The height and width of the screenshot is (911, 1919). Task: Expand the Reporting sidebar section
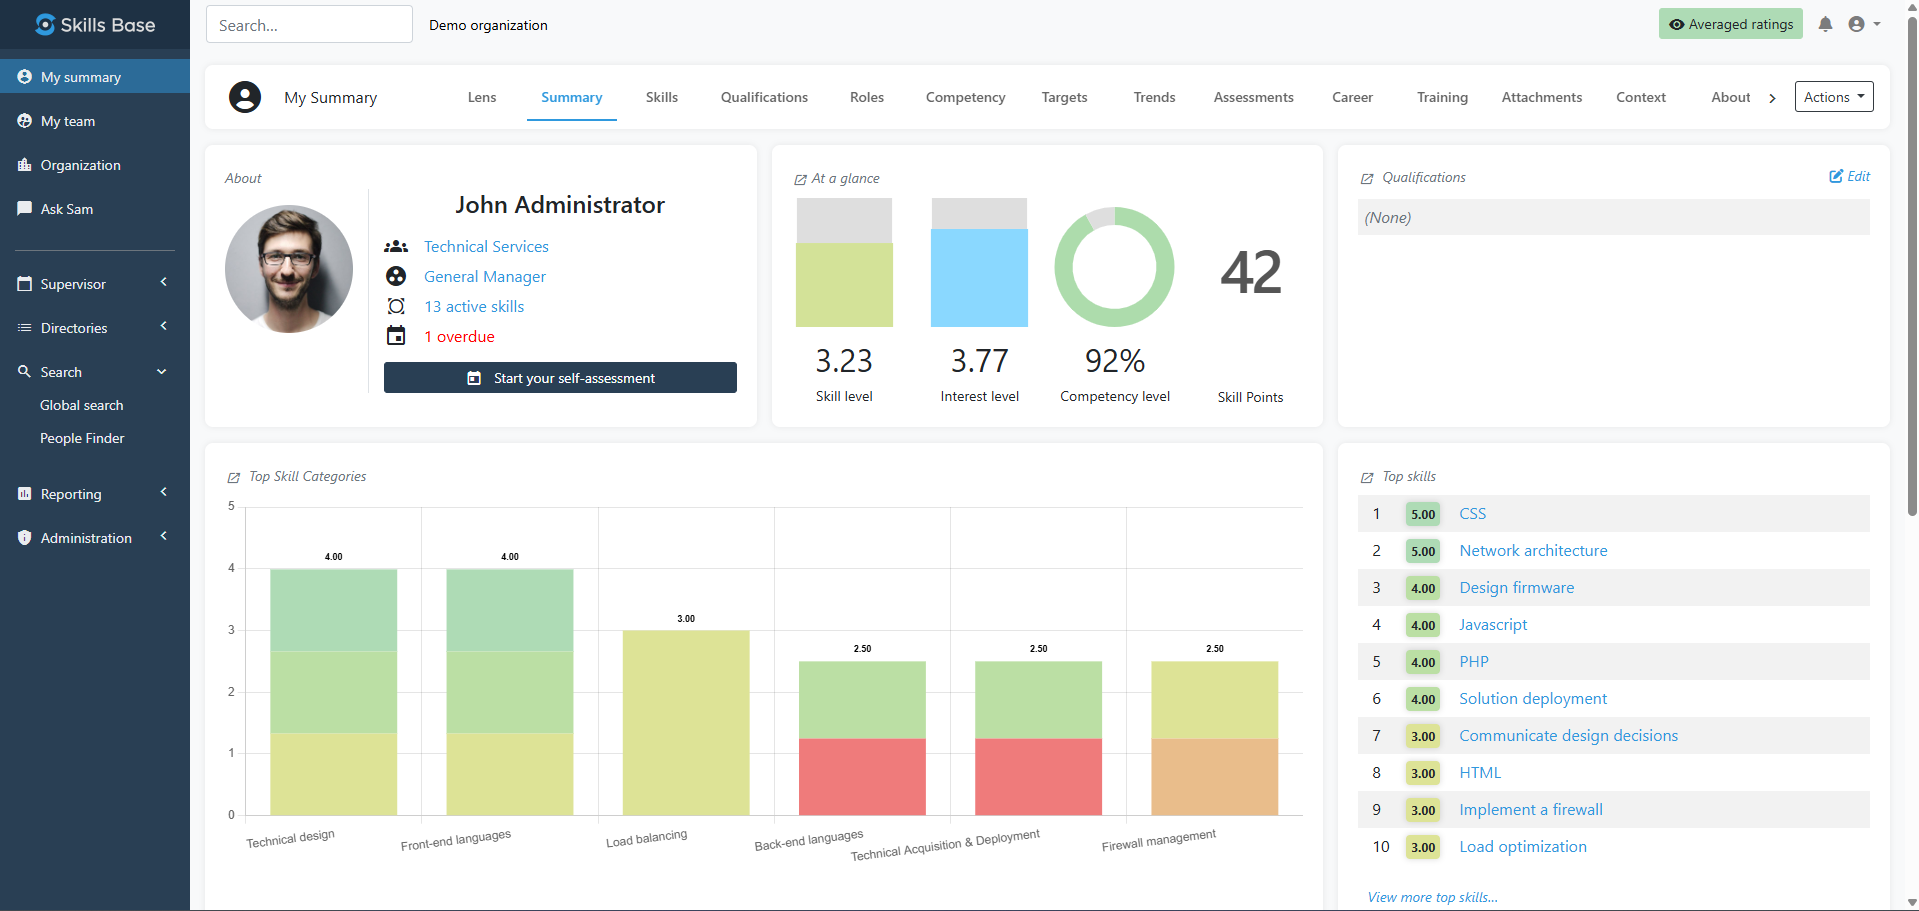(x=94, y=494)
